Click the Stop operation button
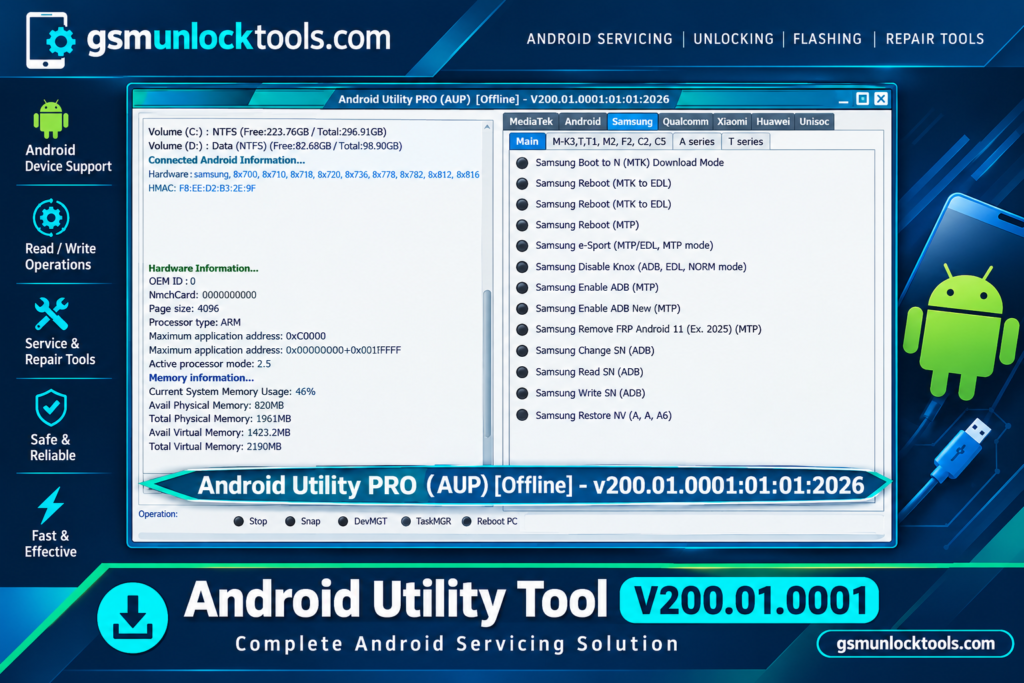1024x683 pixels. point(251,521)
